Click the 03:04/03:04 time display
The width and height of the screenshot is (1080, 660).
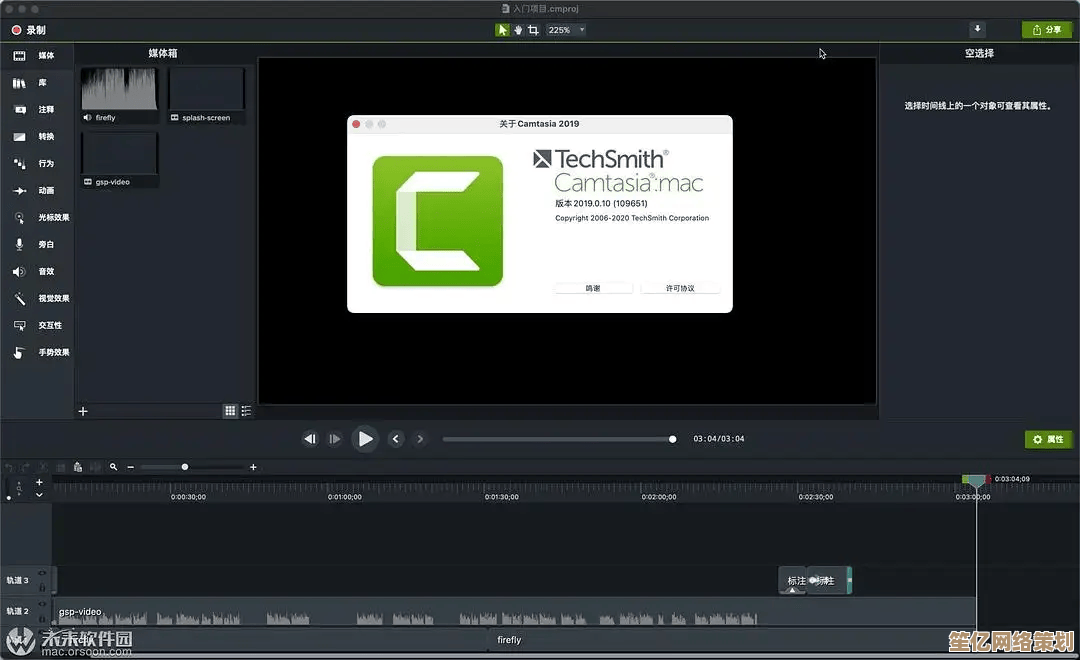click(718, 439)
